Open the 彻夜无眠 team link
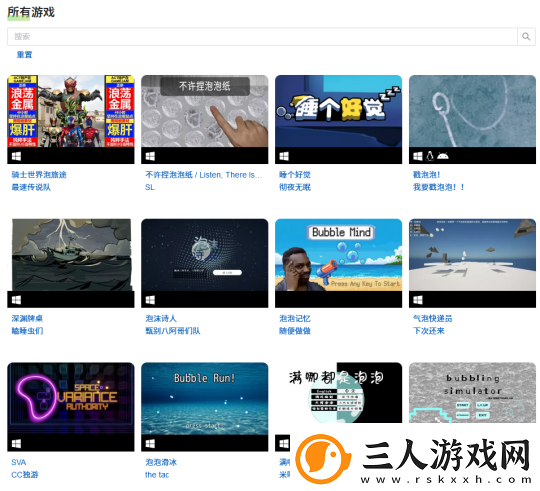The width and height of the screenshot is (540, 491). (x=295, y=187)
